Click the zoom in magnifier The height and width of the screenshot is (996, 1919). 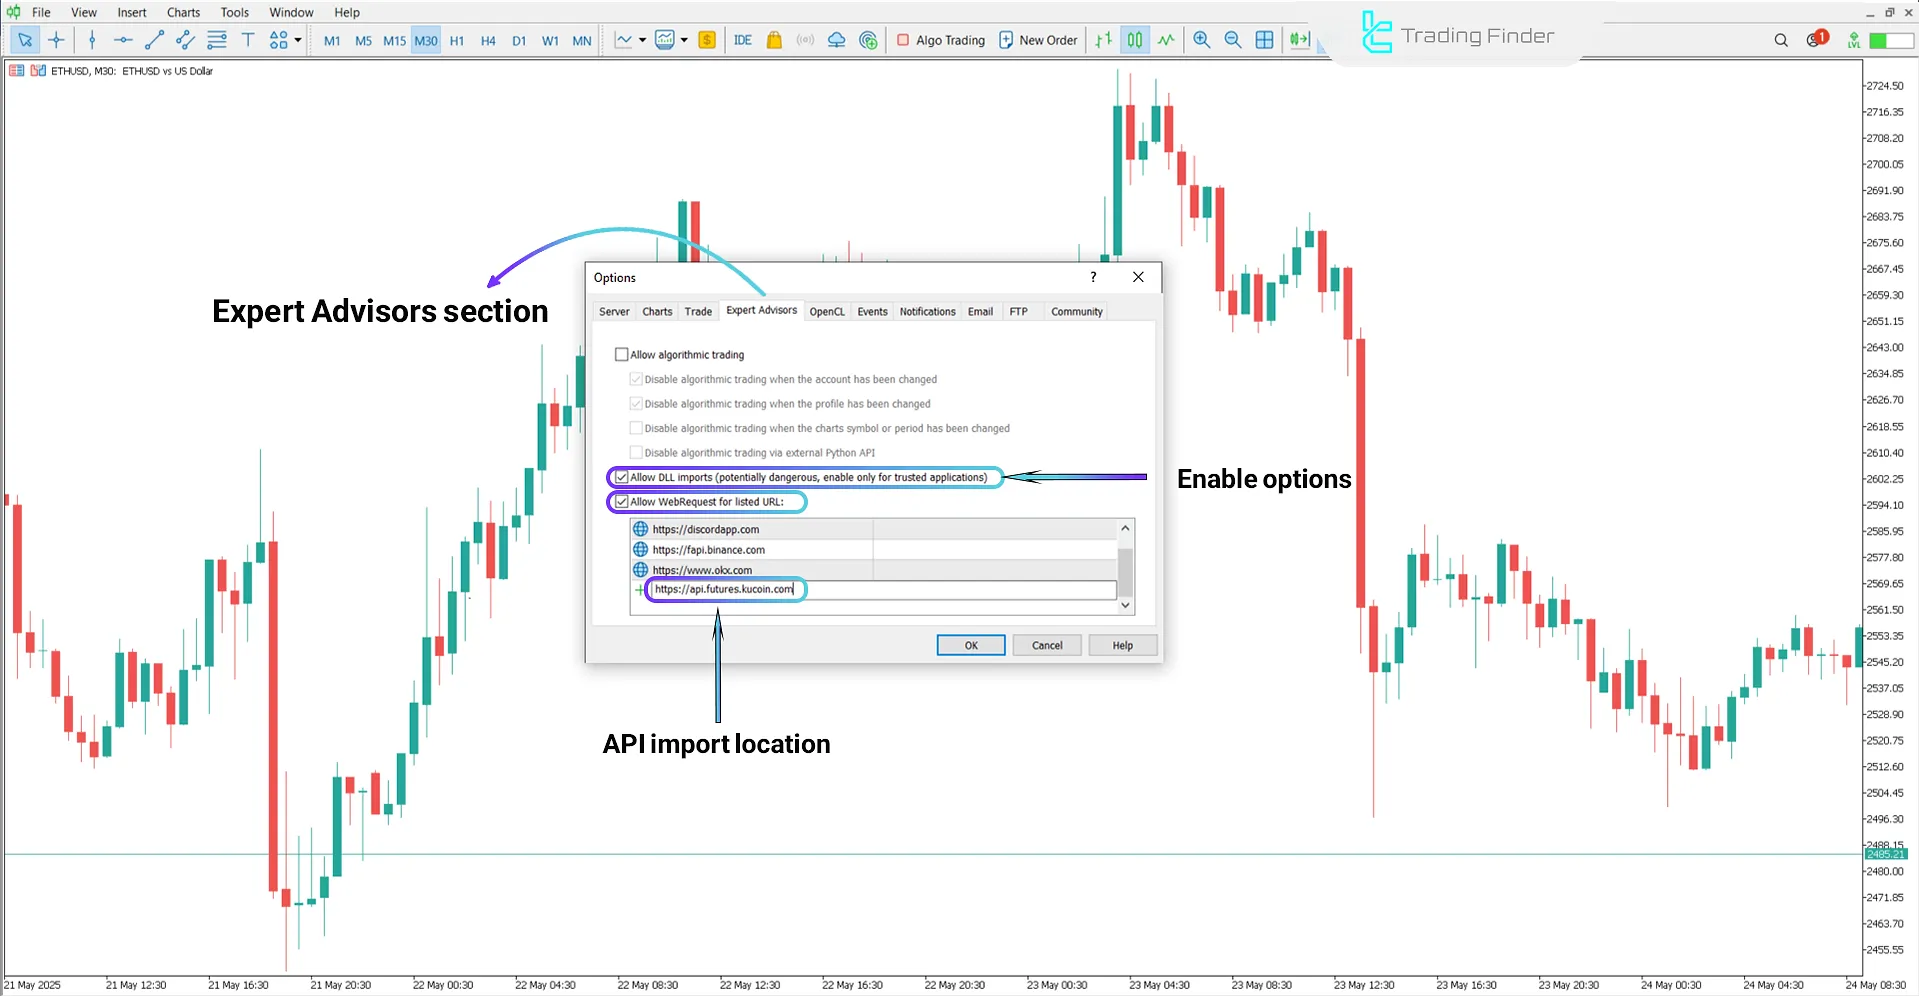click(x=1201, y=40)
